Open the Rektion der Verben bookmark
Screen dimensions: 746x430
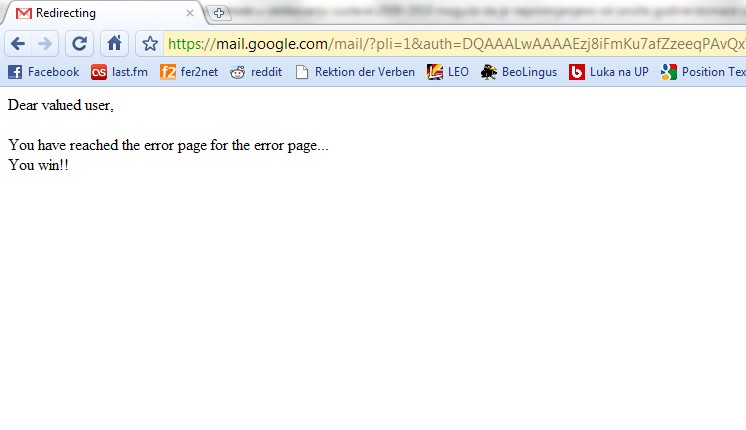(355, 72)
